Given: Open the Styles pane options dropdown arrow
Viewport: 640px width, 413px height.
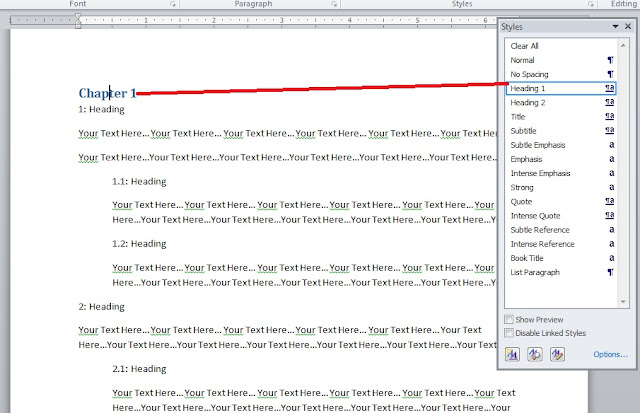Looking at the screenshot, I should tap(615, 27).
